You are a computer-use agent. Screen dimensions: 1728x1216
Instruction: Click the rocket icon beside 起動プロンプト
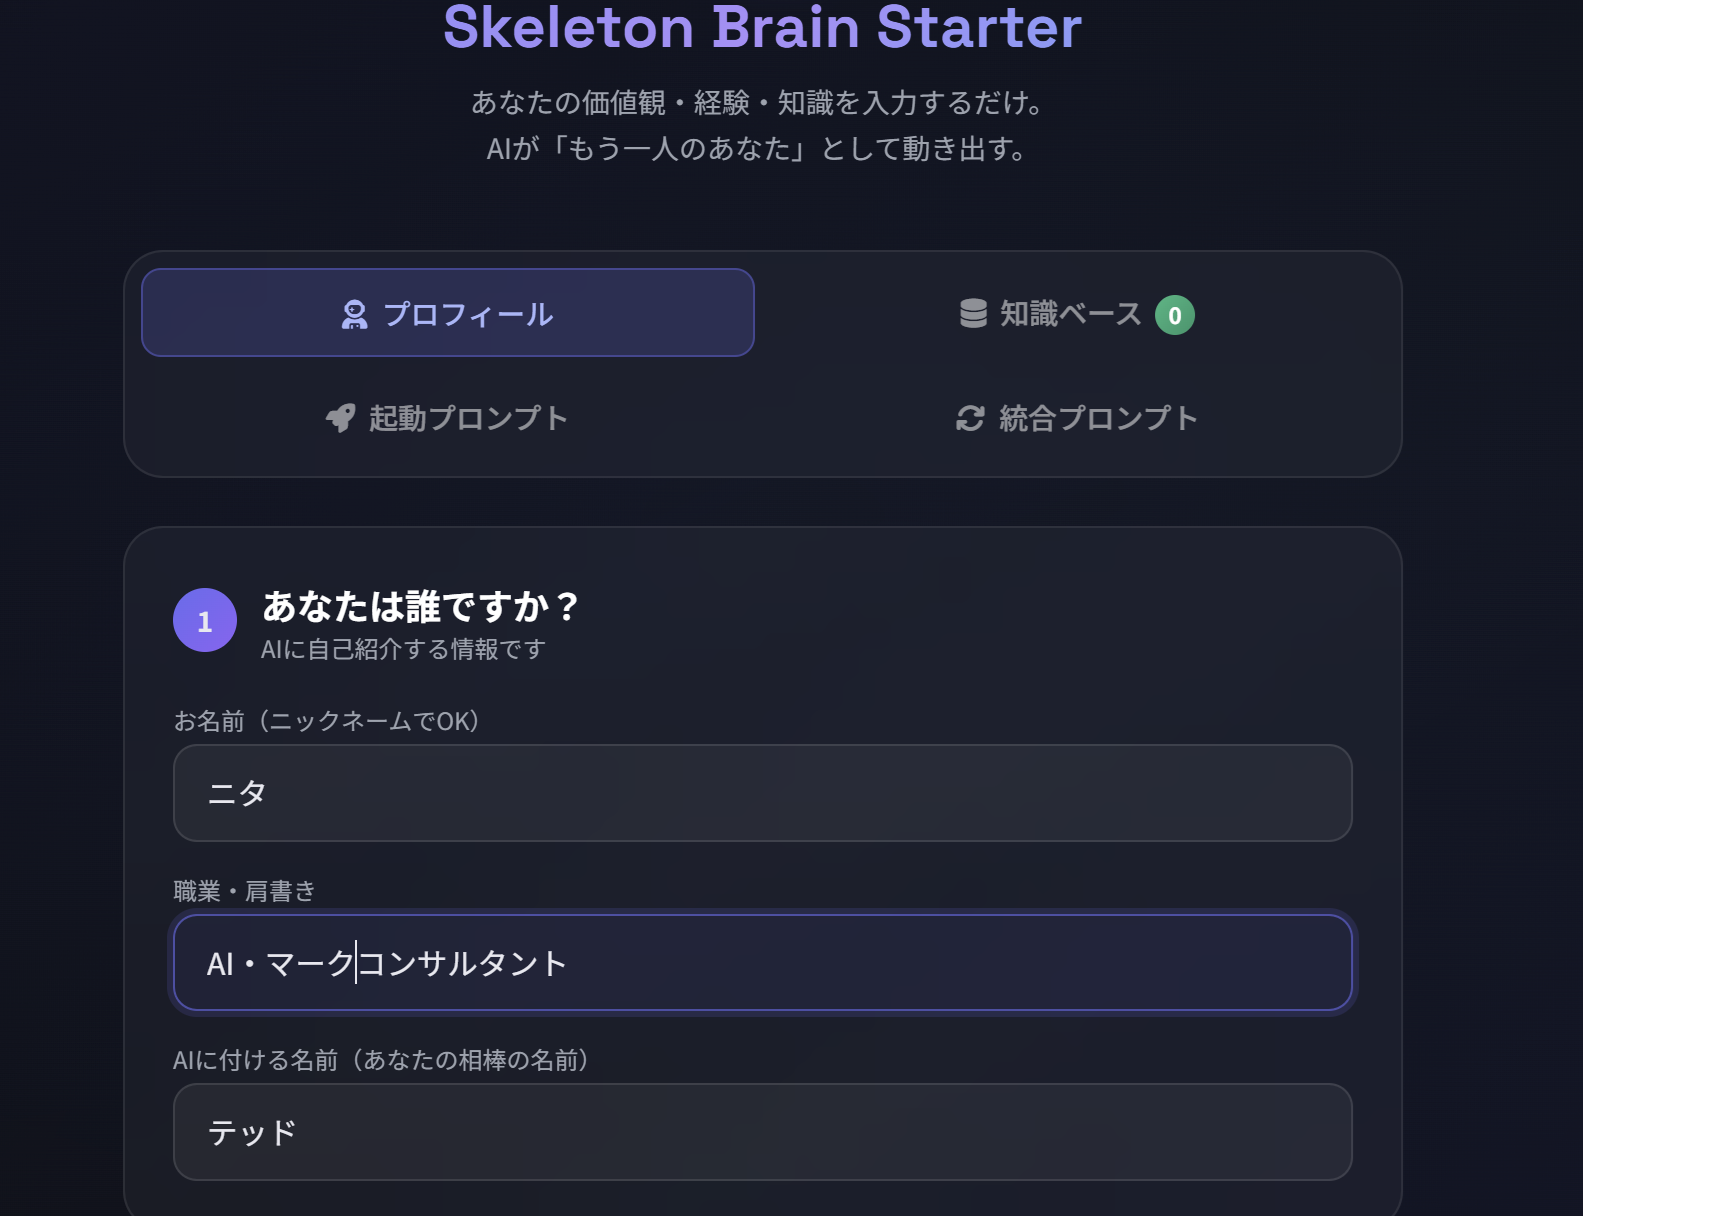pyautogui.click(x=341, y=418)
